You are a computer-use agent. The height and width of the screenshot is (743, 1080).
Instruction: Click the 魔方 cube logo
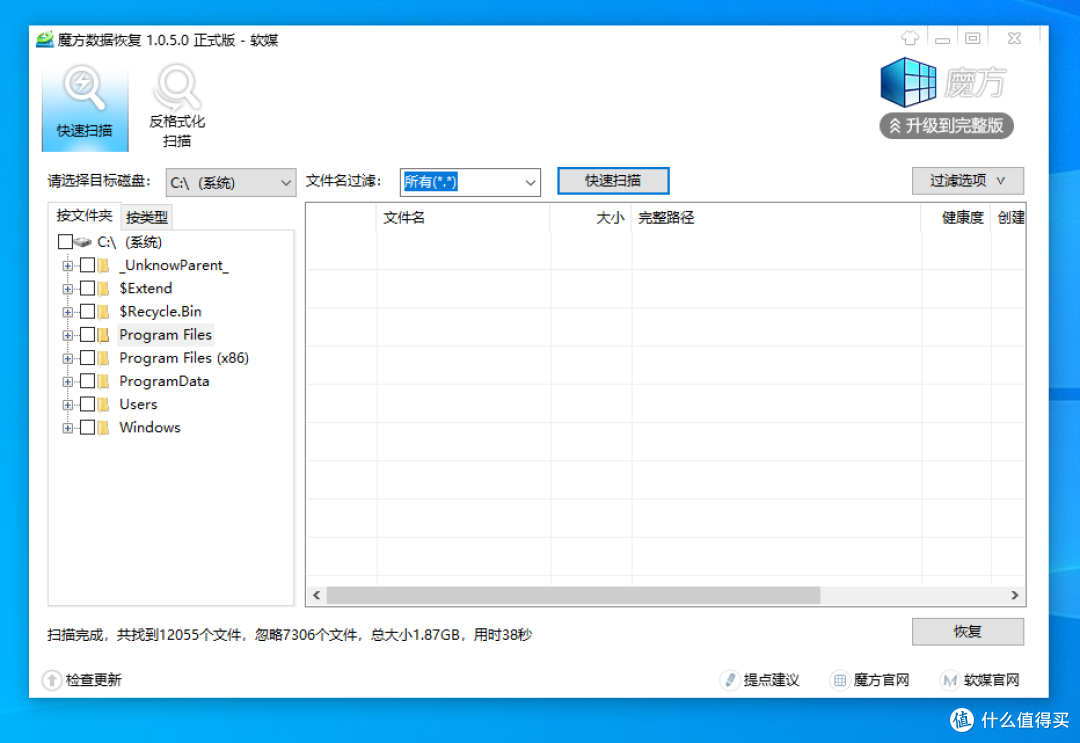pos(908,83)
